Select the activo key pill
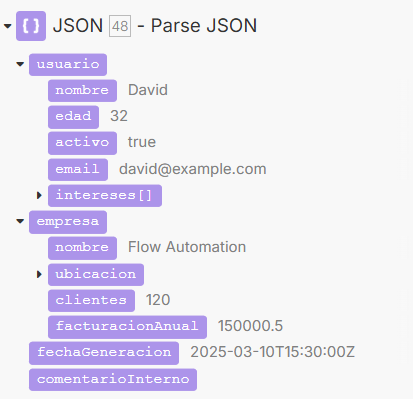Image resolution: width=413 pixels, height=399 pixels. click(82, 143)
